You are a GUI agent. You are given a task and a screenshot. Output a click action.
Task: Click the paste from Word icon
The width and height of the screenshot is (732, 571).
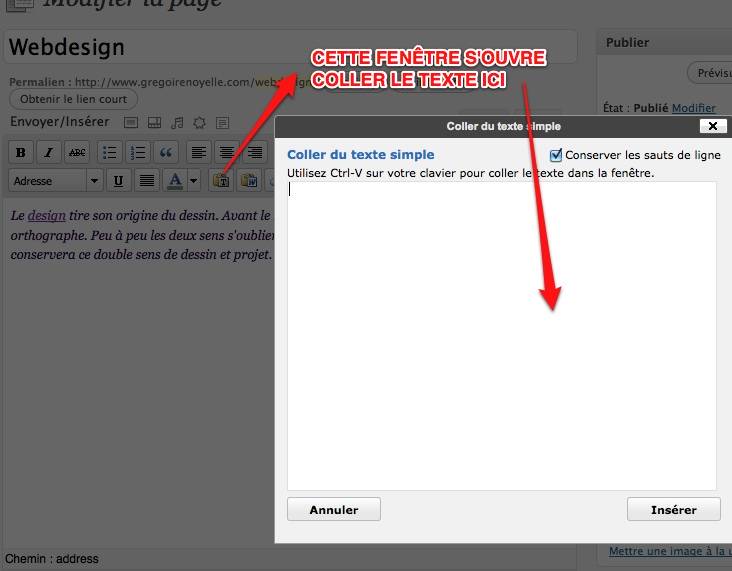click(x=248, y=181)
